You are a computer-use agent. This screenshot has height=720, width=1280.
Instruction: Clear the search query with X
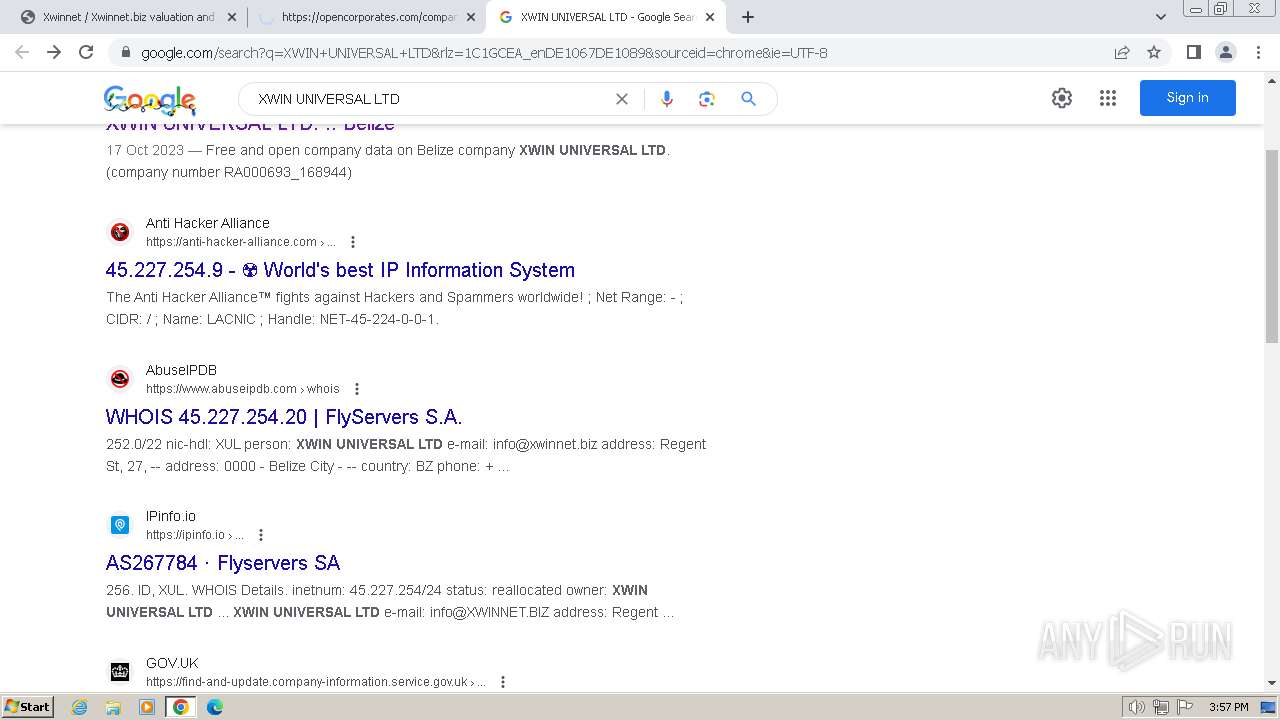pos(622,99)
